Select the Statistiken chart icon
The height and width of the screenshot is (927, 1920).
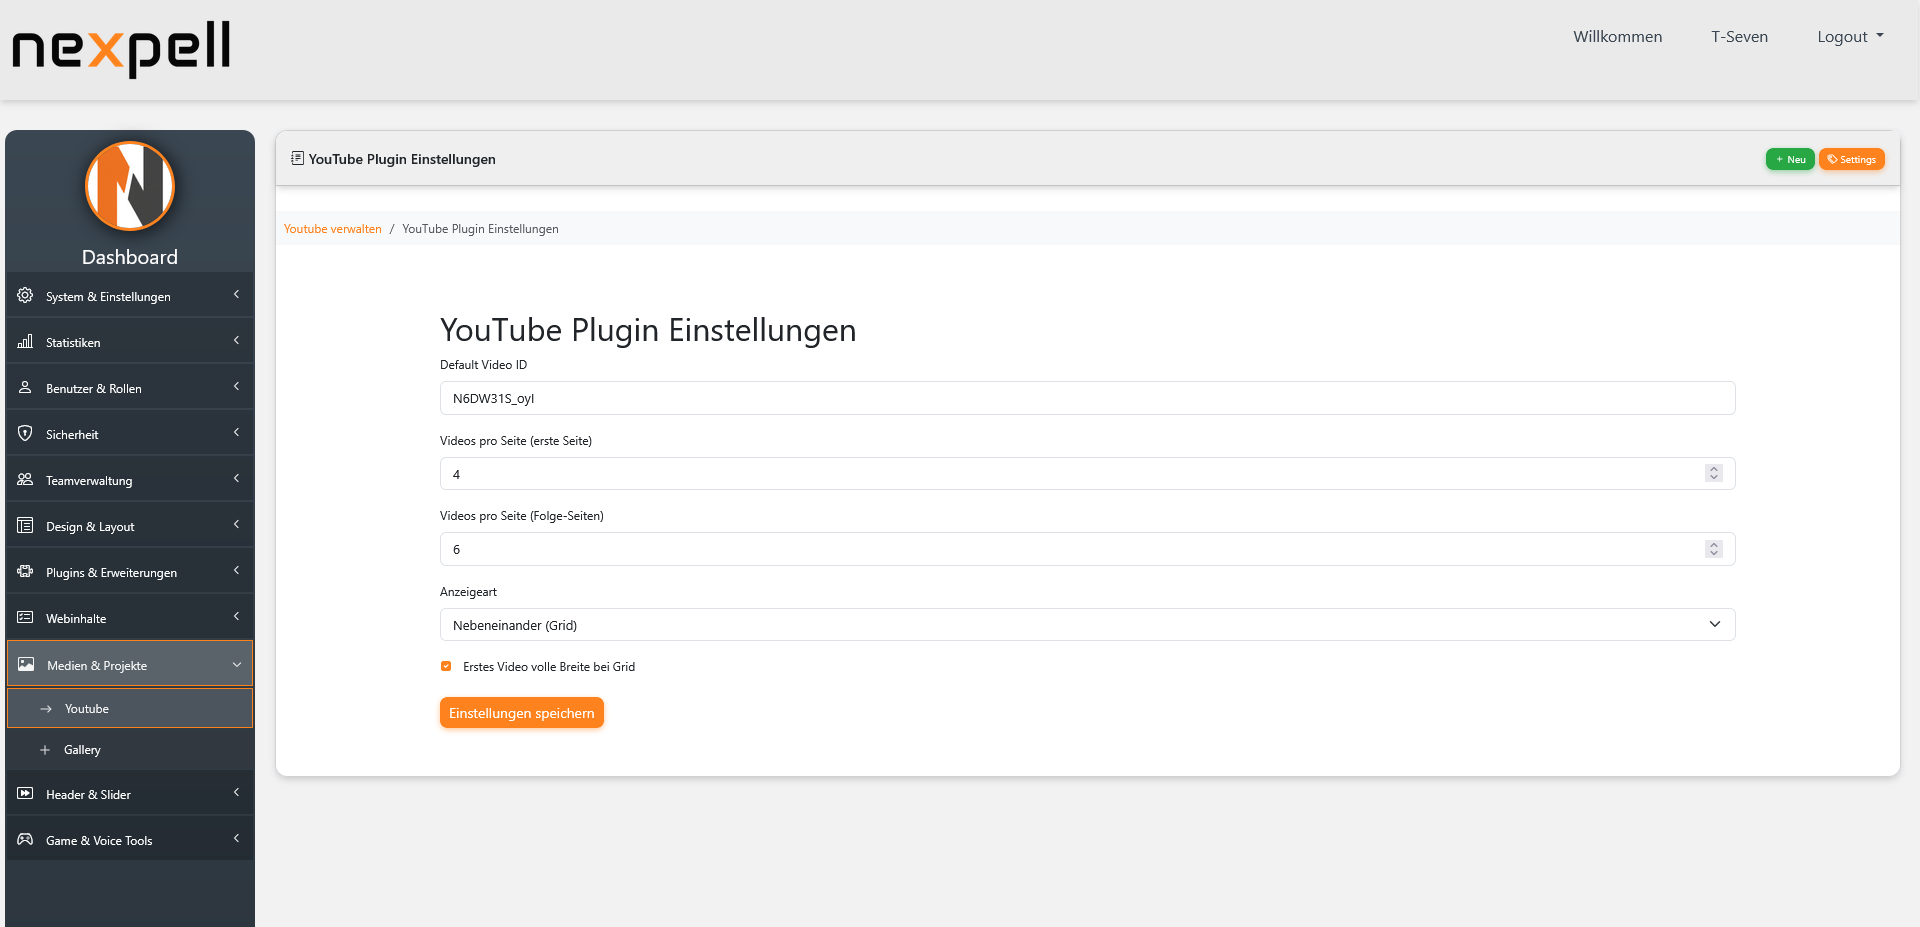click(24, 341)
